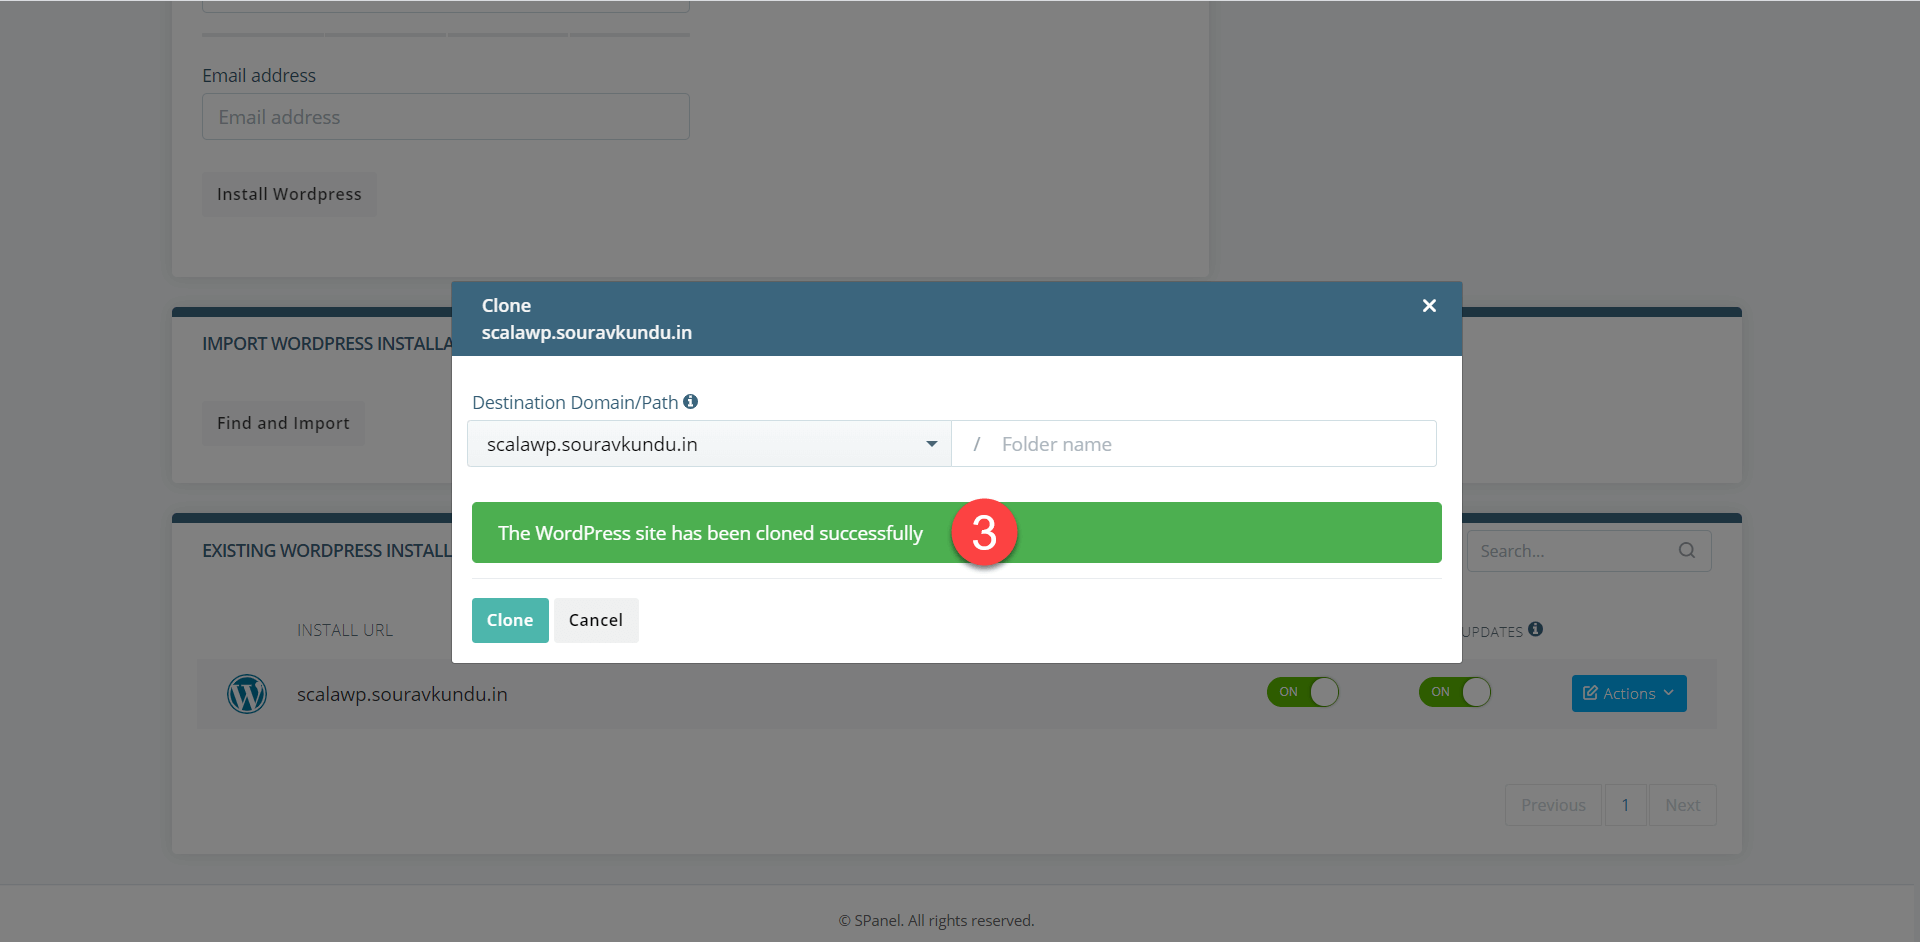Select page 1 in pagination
The image size is (1920, 942).
click(1626, 805)
